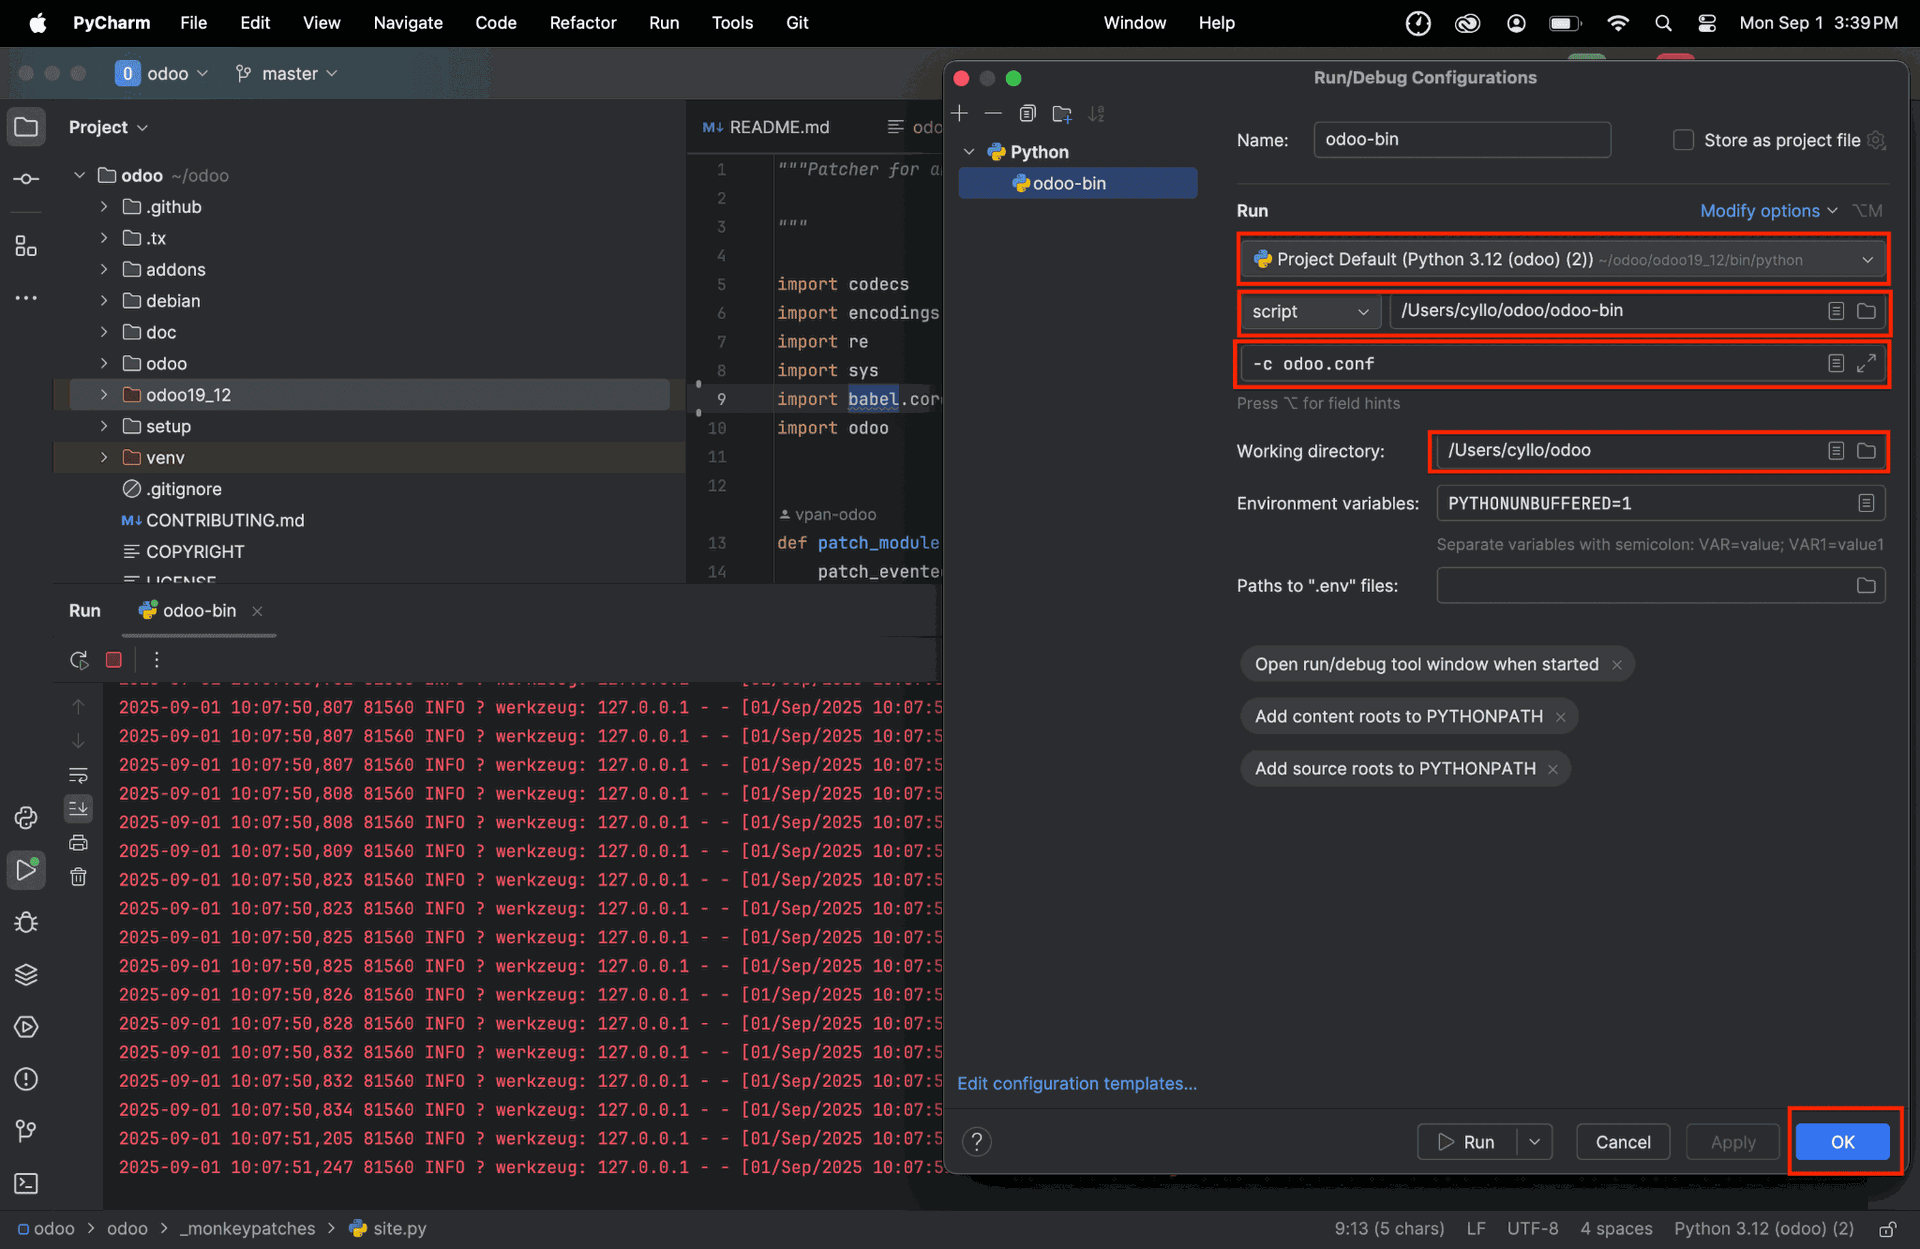
Task: Click Add New Configuration plus icon
Action: pyautogui.click(x=960, y=114)
